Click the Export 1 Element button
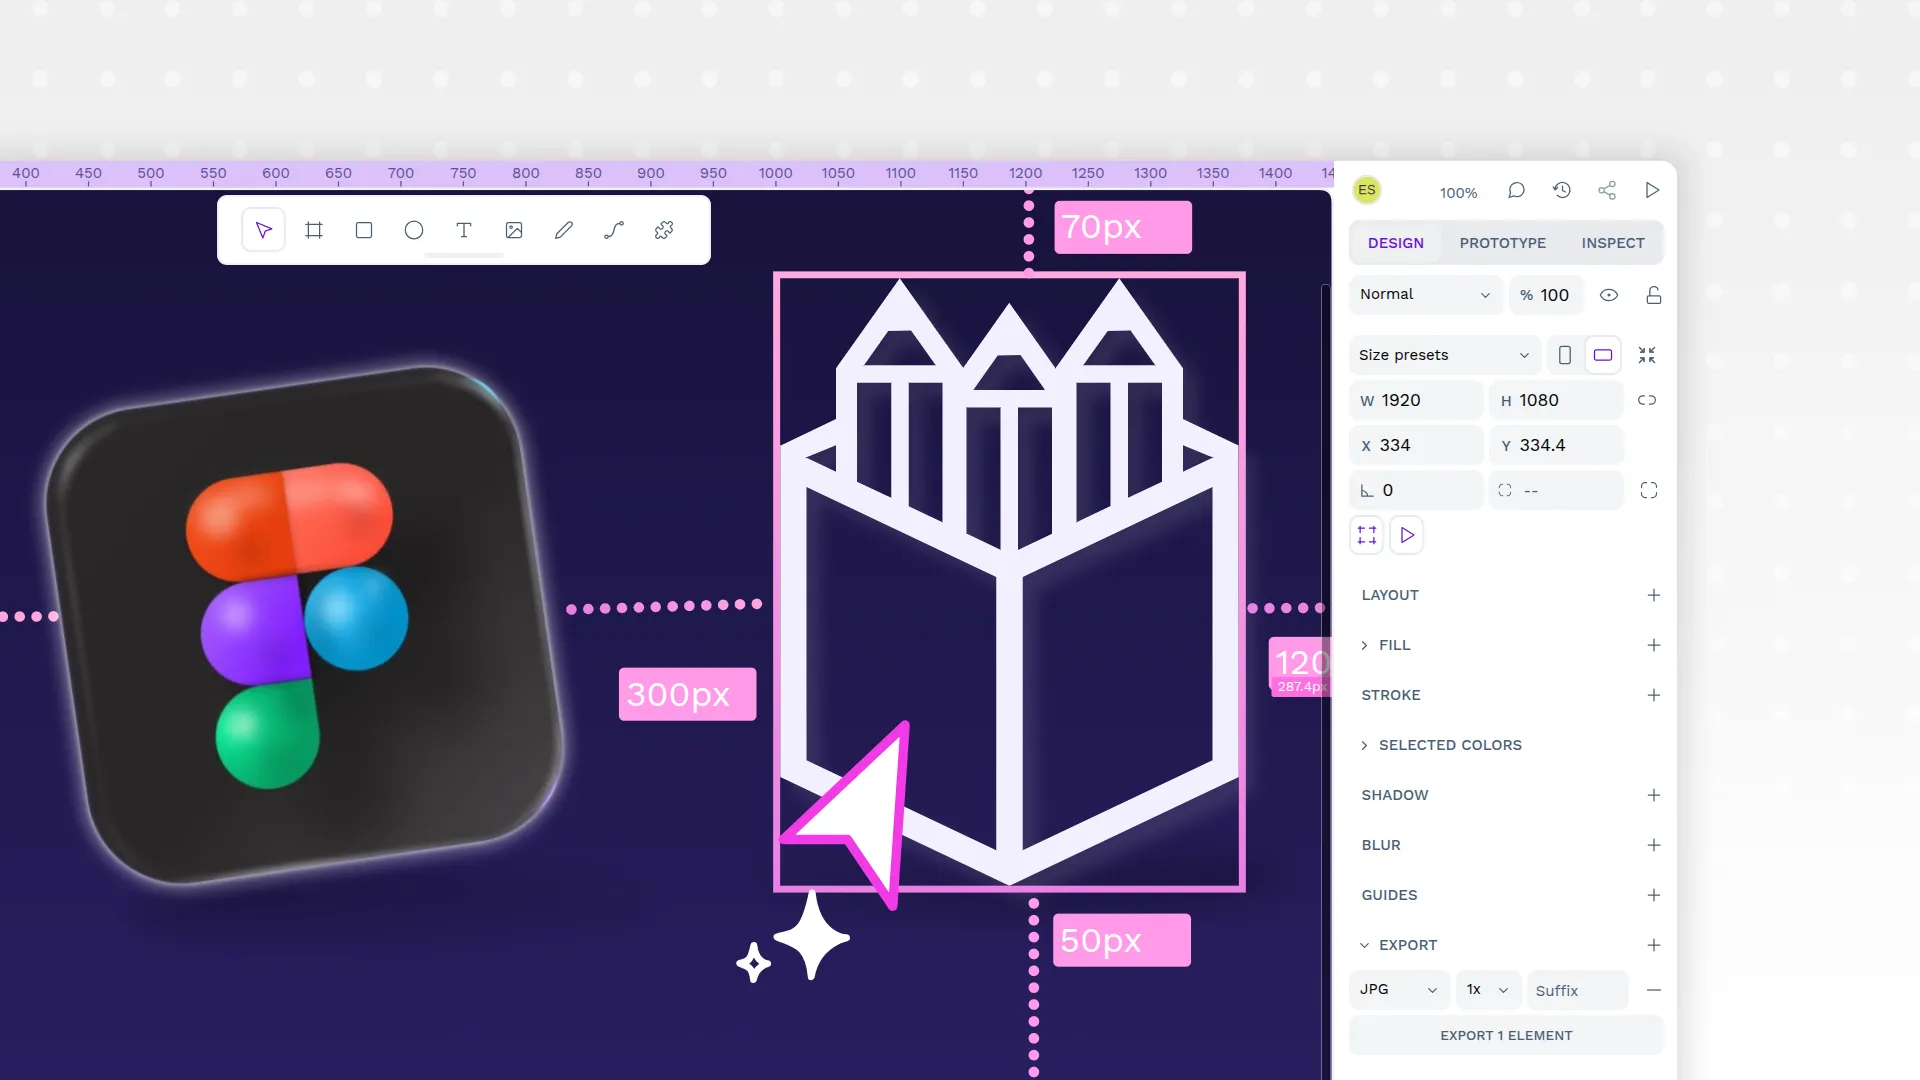Viewport: 1920px width, 1080px height. 1505,1035
